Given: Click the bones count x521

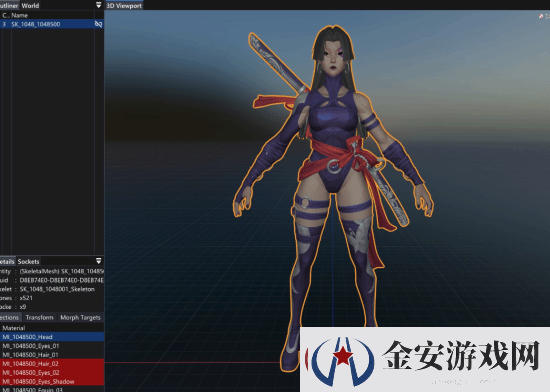Looking at the screenshot, I should tap(26, 298).
